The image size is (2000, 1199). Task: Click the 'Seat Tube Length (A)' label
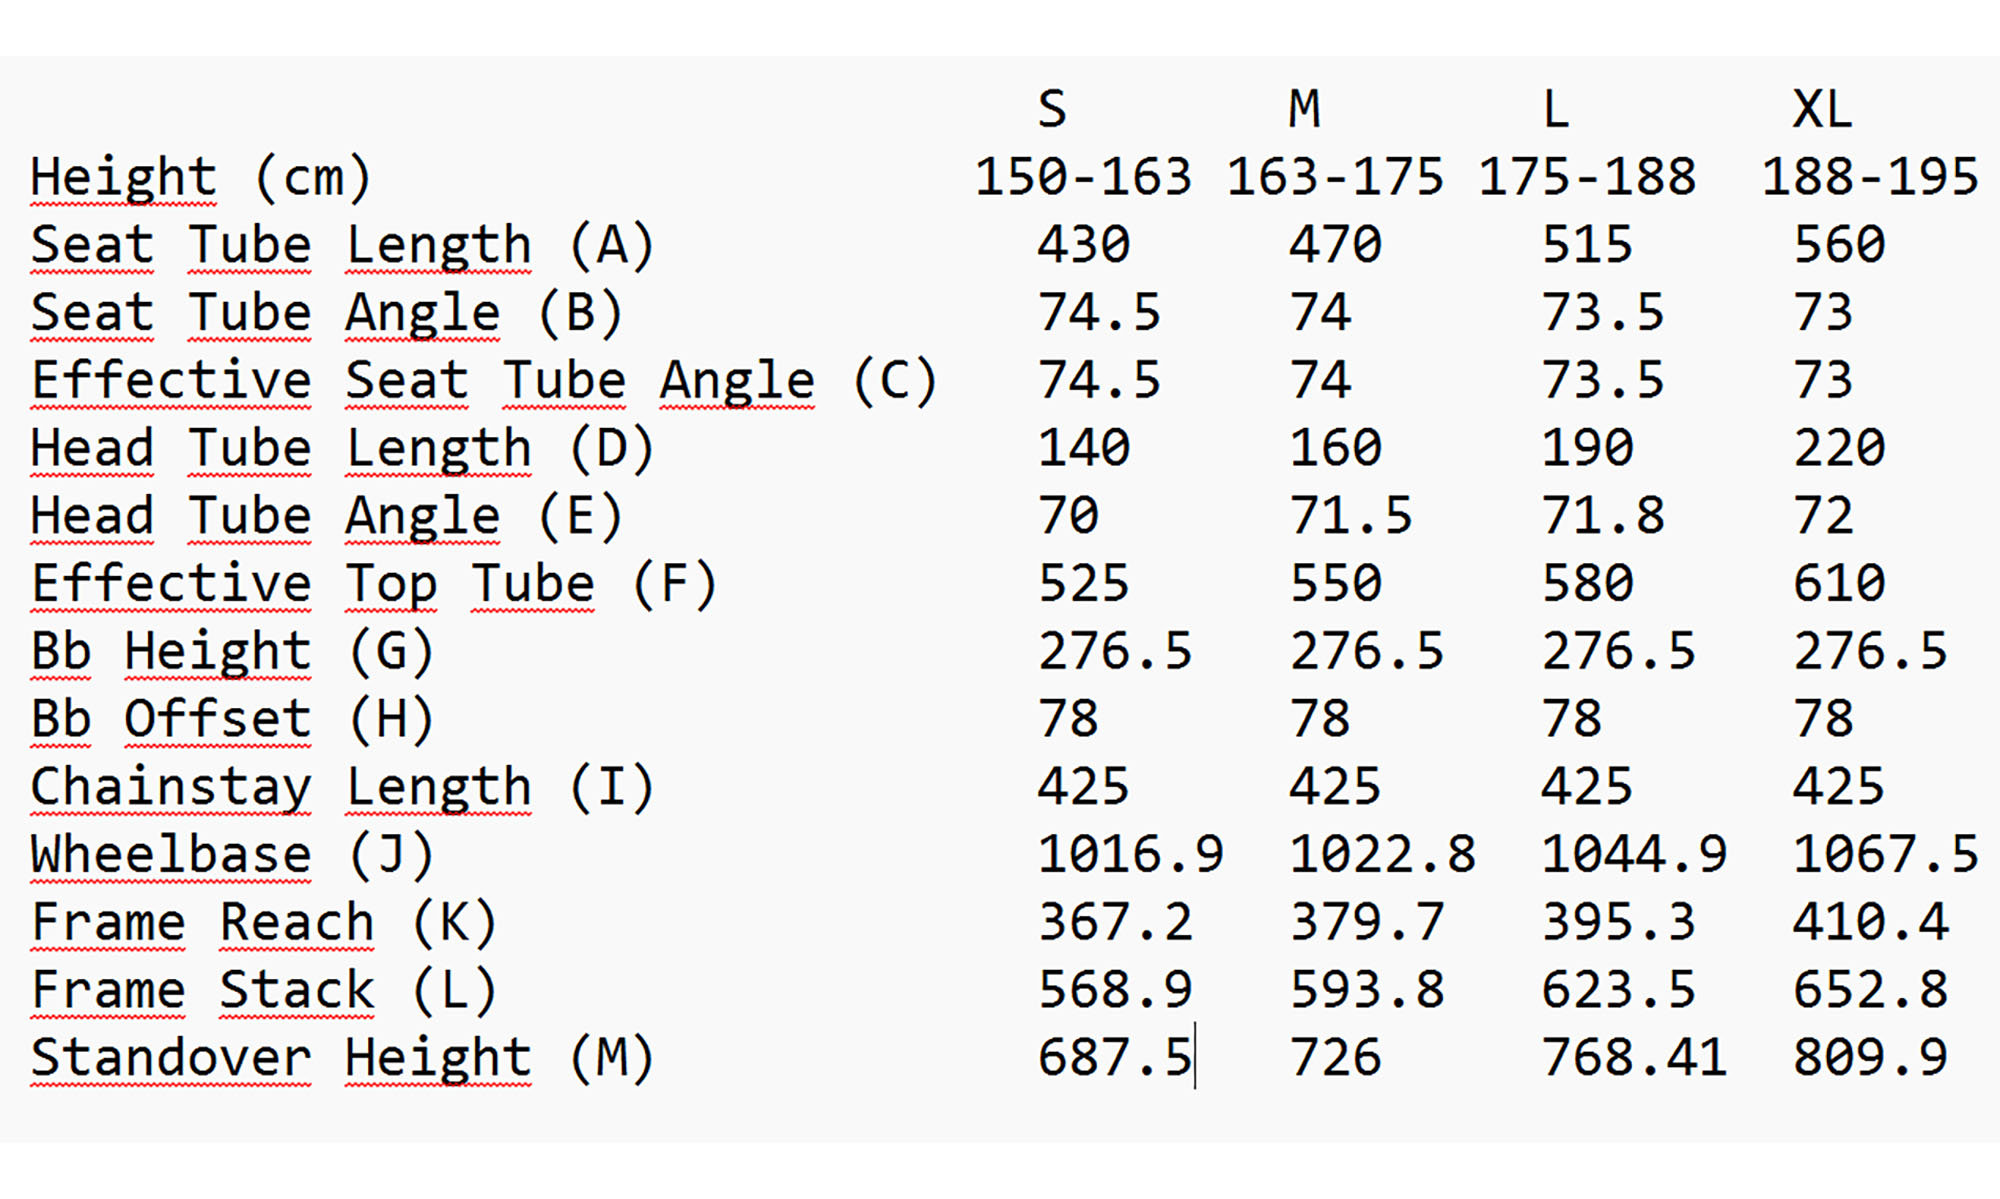(342, 246)
